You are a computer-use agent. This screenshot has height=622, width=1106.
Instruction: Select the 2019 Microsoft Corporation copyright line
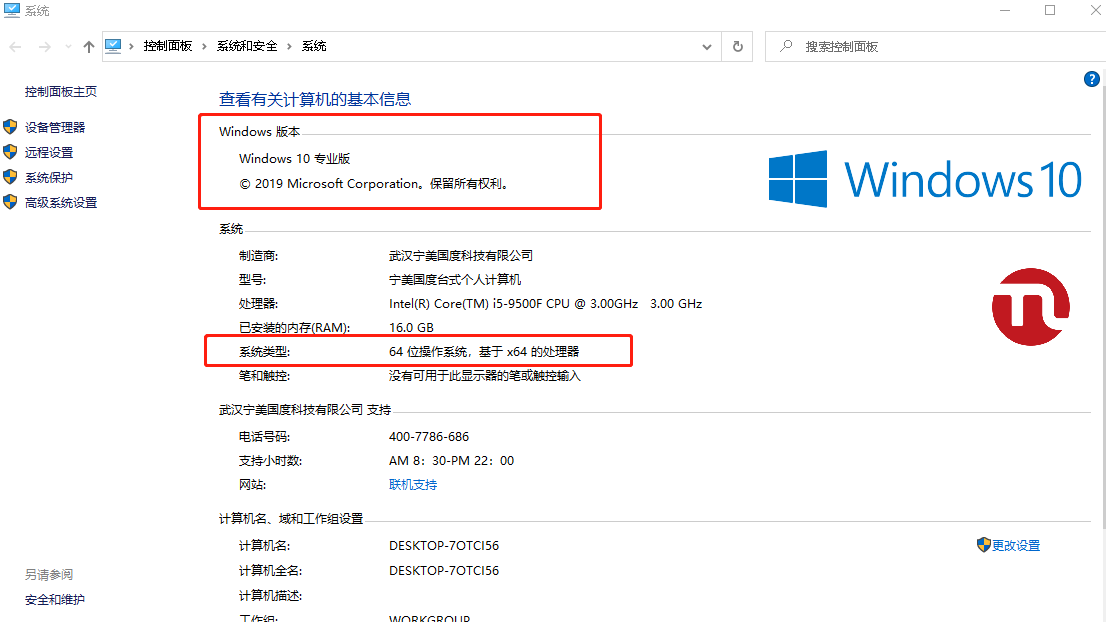374,184
